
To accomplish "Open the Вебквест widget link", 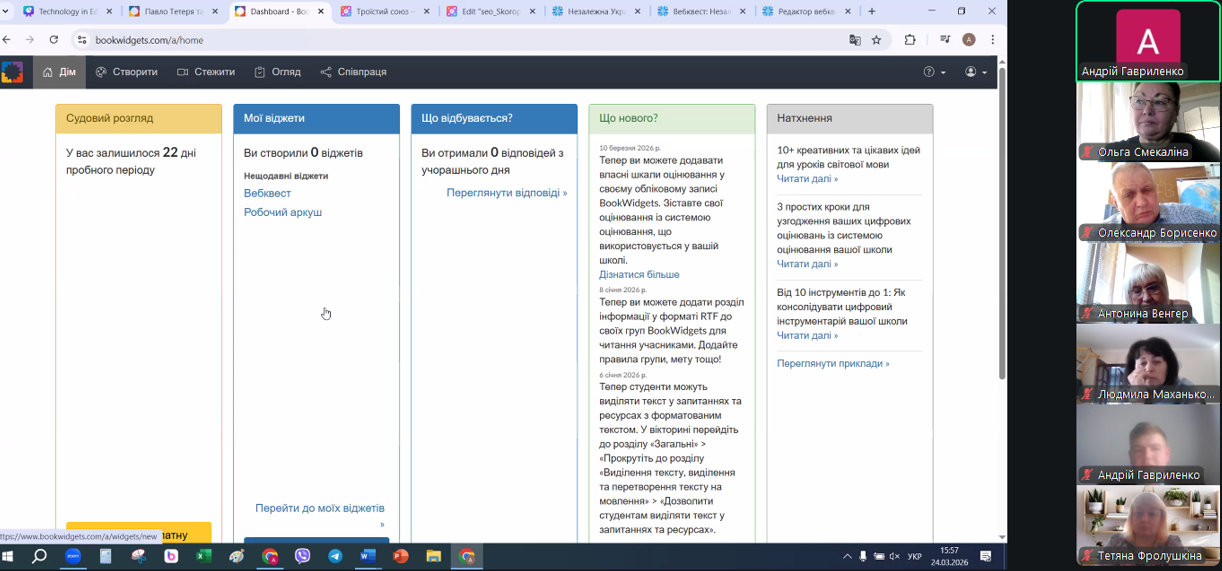I will tap(267, 193).
